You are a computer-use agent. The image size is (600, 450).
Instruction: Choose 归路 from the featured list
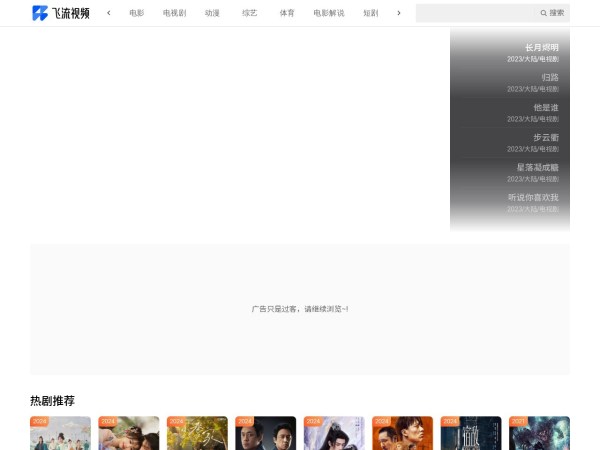(549, 78)
